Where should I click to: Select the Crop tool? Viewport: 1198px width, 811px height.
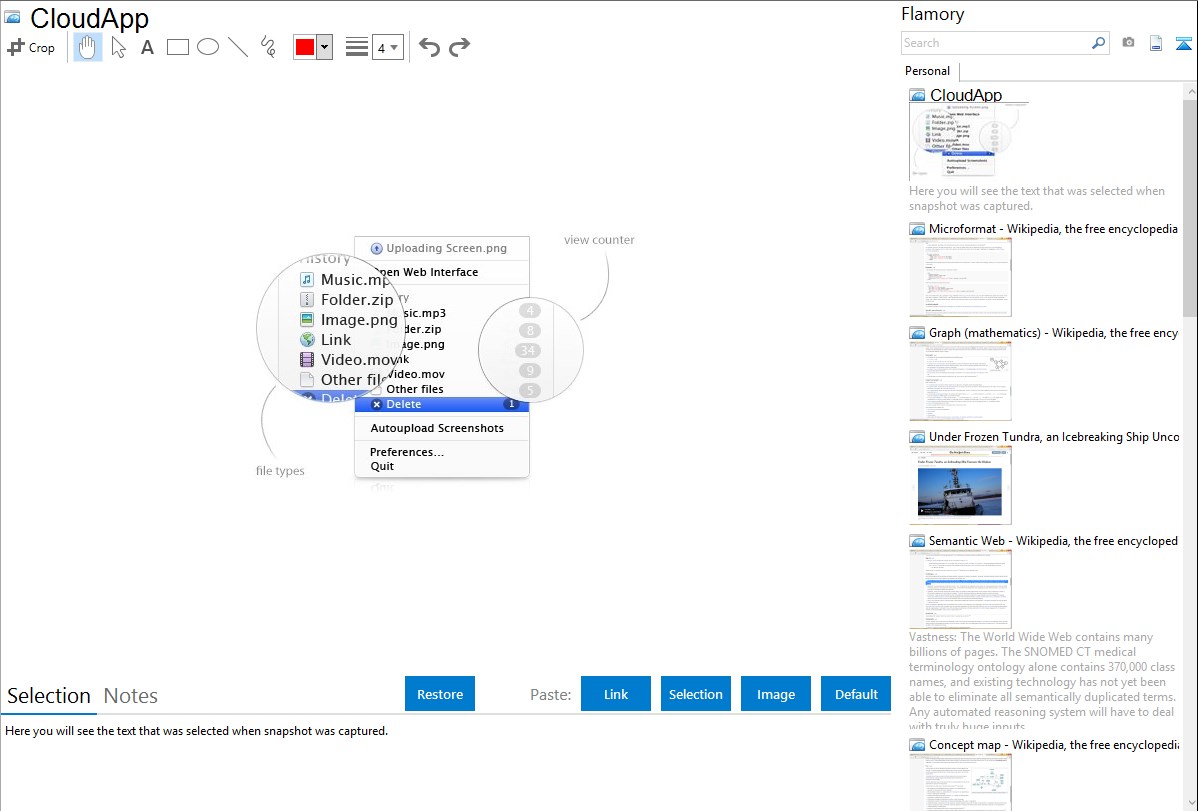(x=31, y=47)
